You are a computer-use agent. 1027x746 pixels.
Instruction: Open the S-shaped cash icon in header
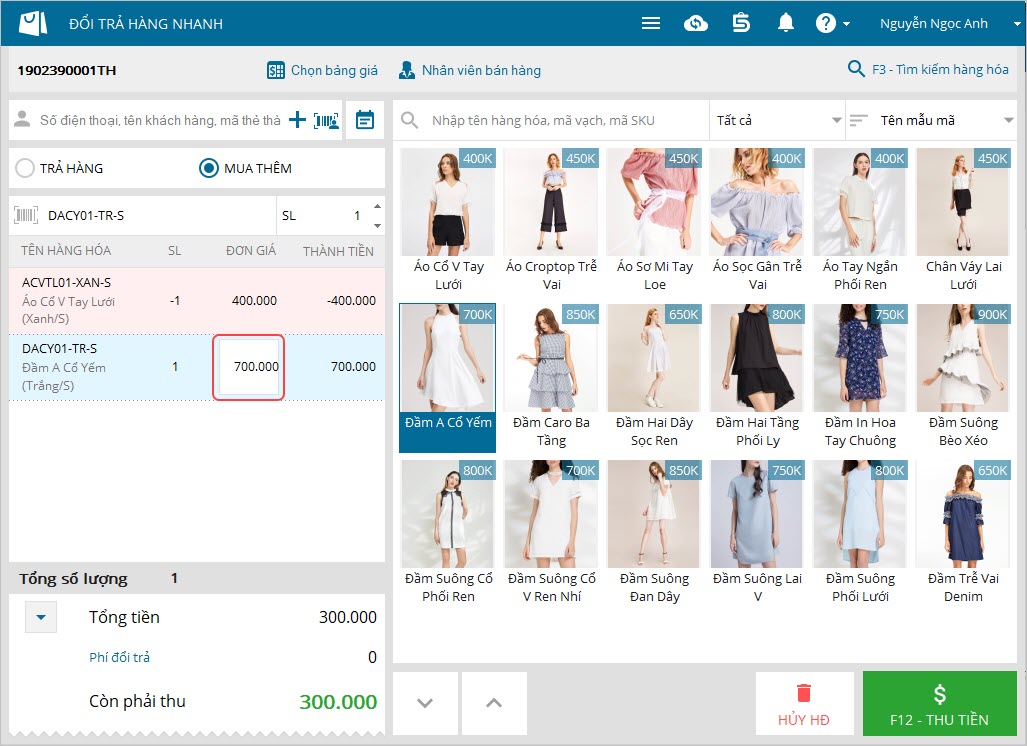741,24
